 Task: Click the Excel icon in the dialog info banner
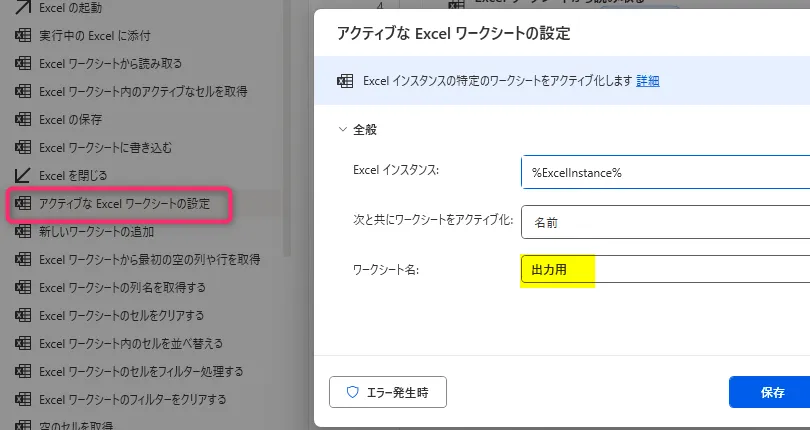click(x=345, y=81)
